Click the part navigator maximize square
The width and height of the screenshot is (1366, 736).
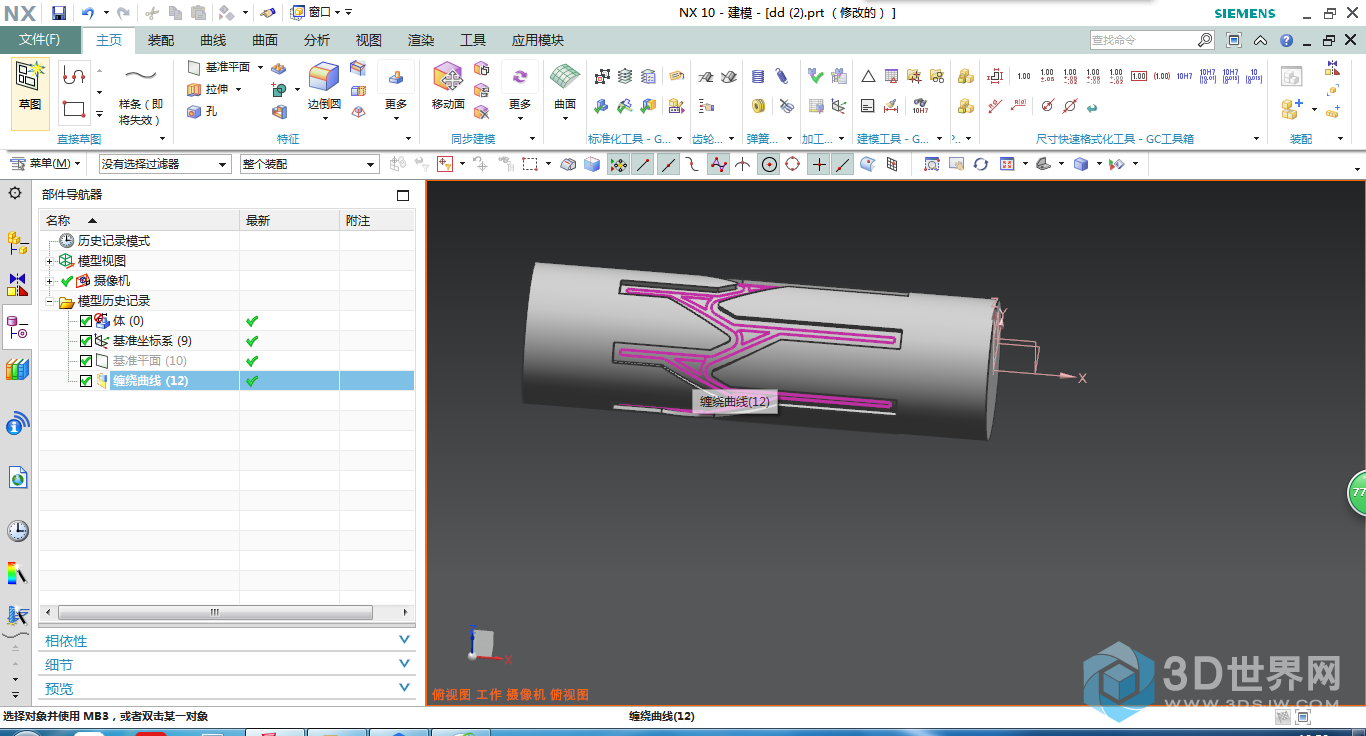pyautogui.click(x=403, y=195)
